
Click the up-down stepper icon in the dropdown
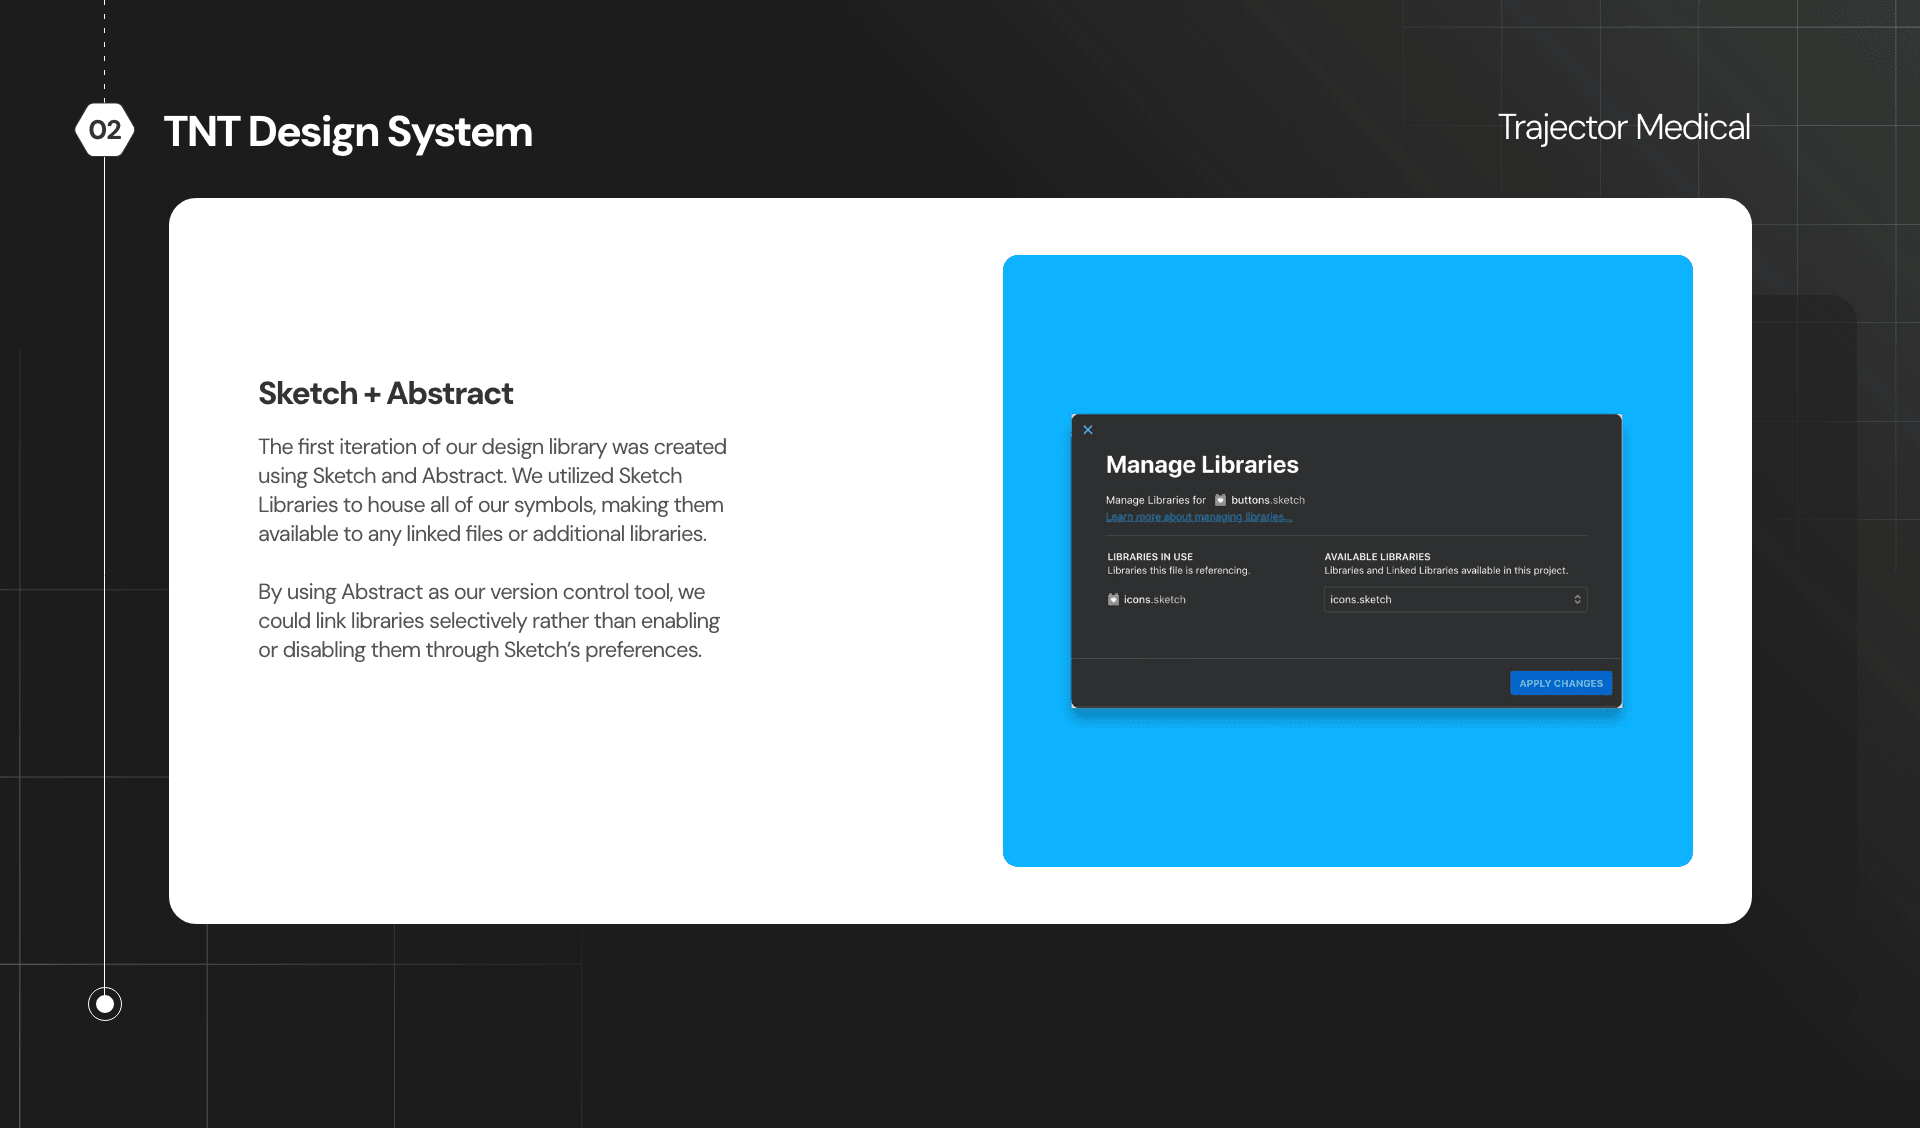[1576, 599]
